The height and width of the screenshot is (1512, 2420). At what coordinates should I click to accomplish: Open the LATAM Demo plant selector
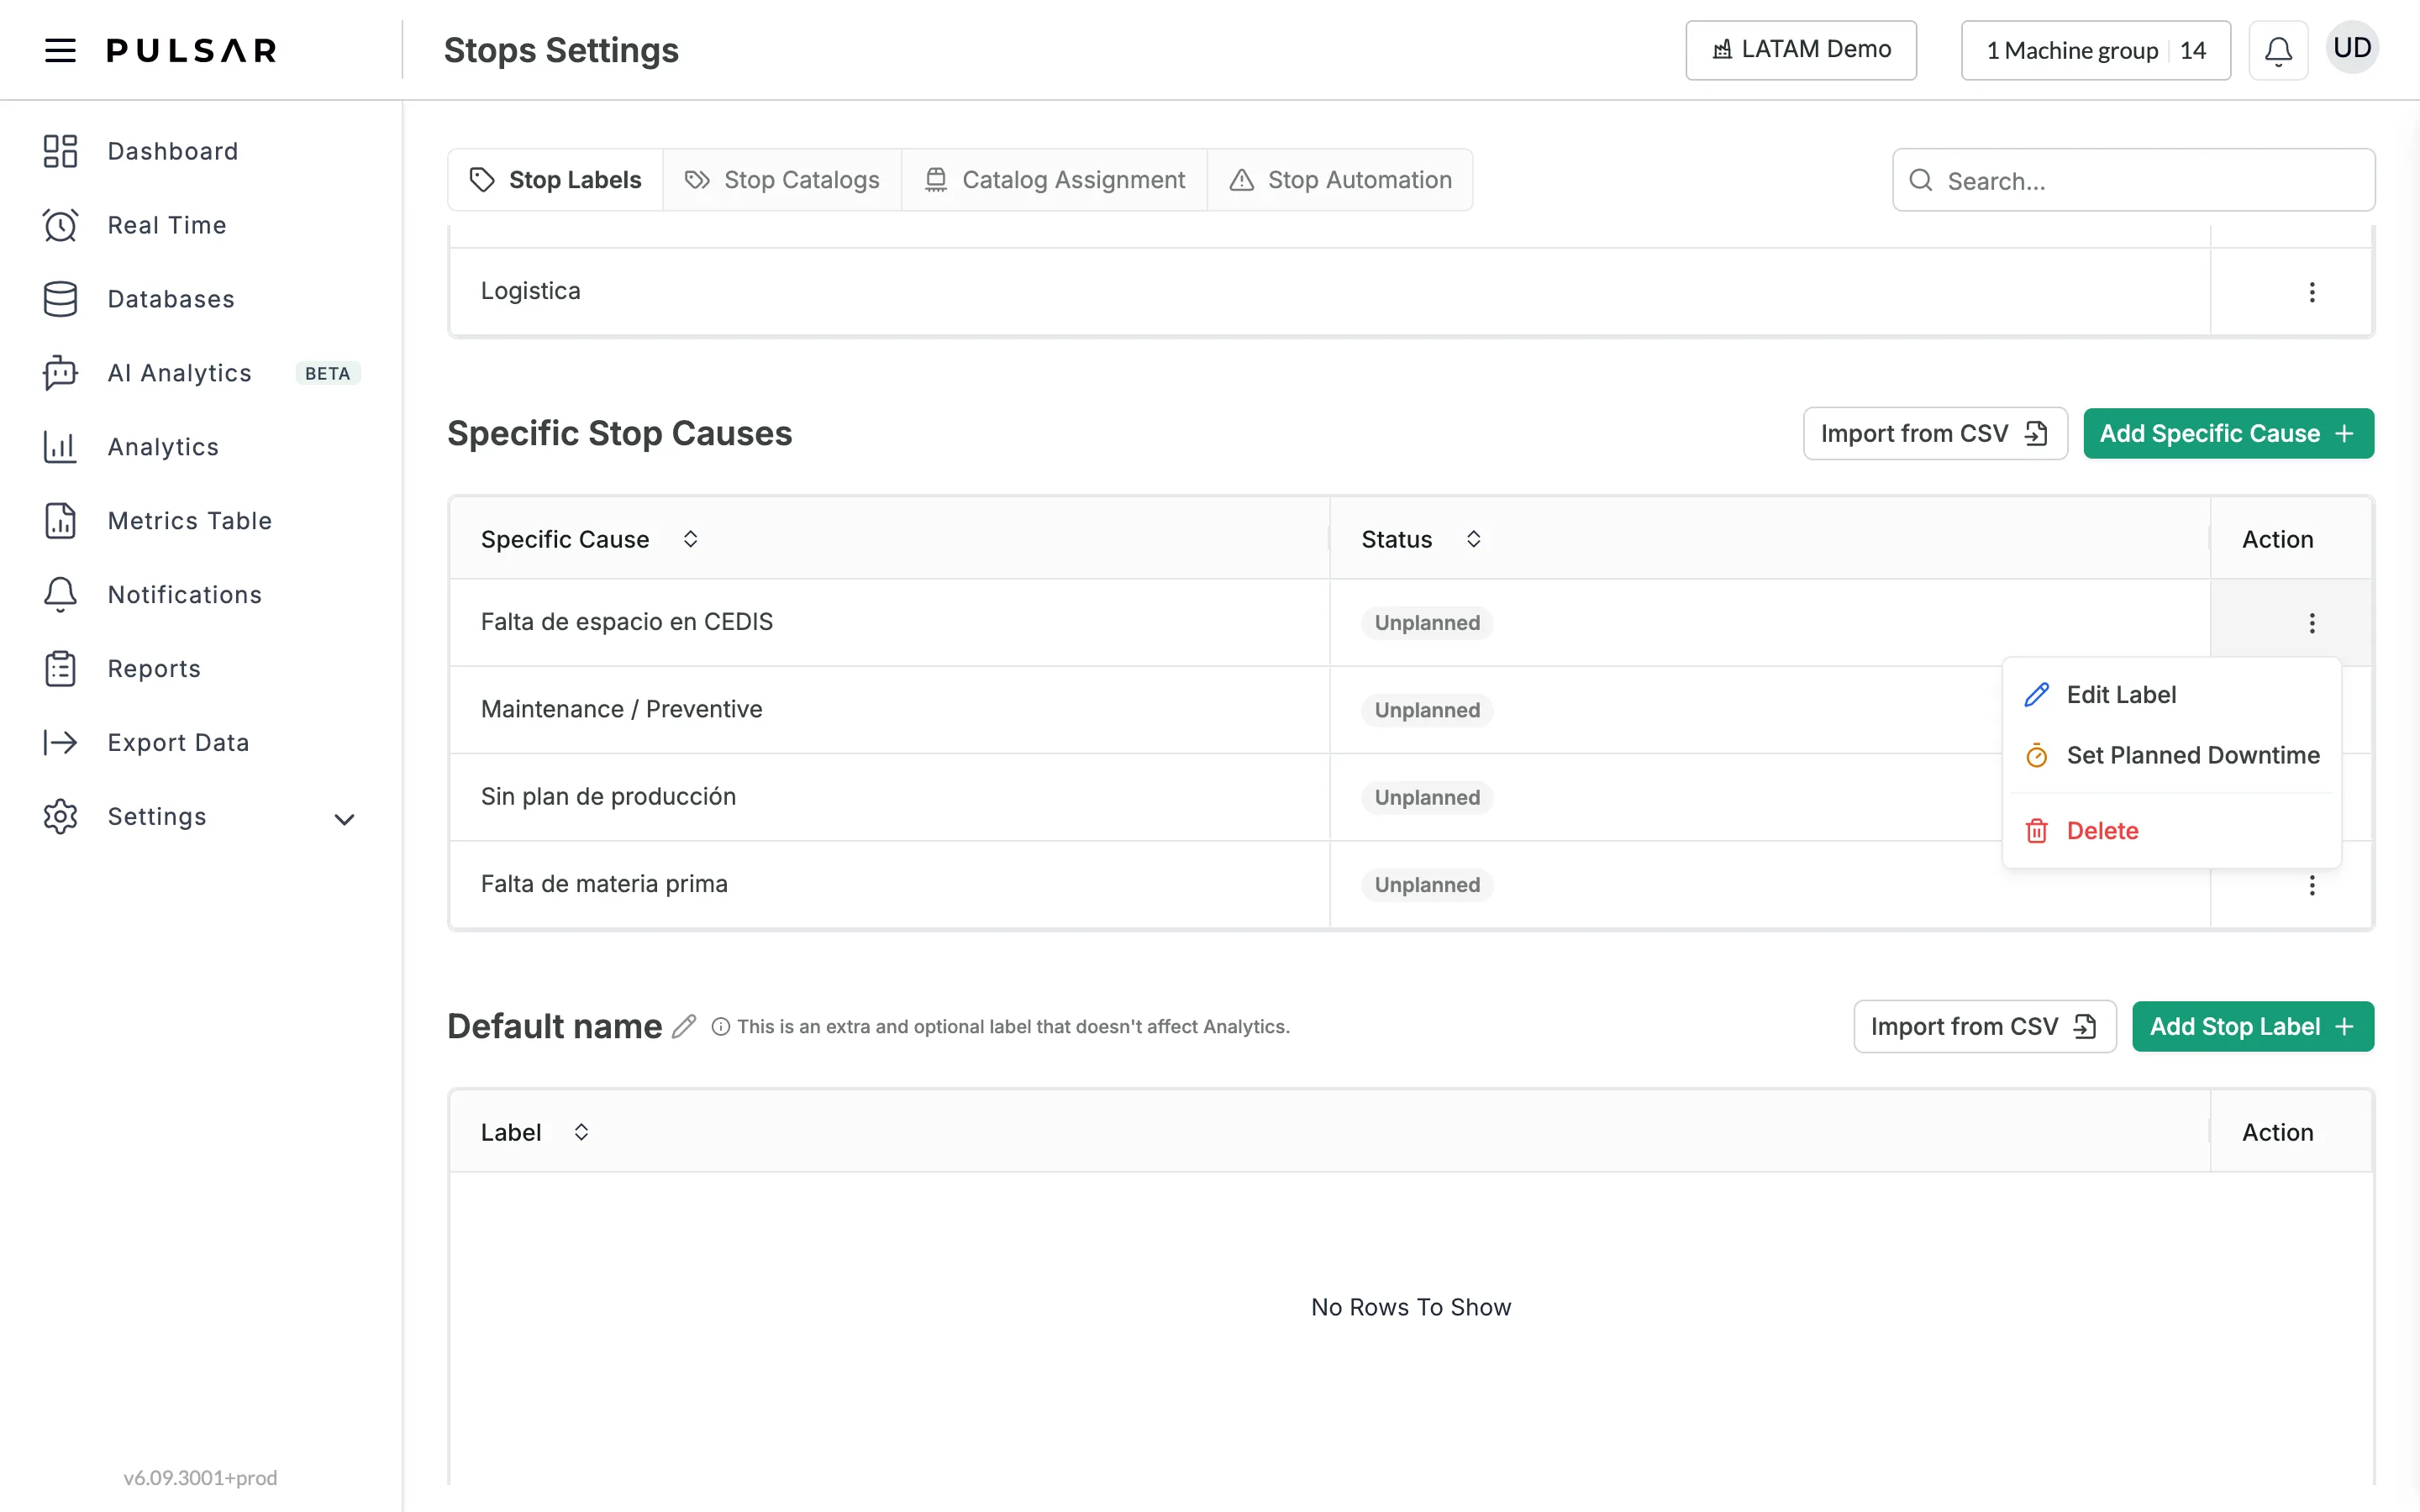[x=1801, y=50]
